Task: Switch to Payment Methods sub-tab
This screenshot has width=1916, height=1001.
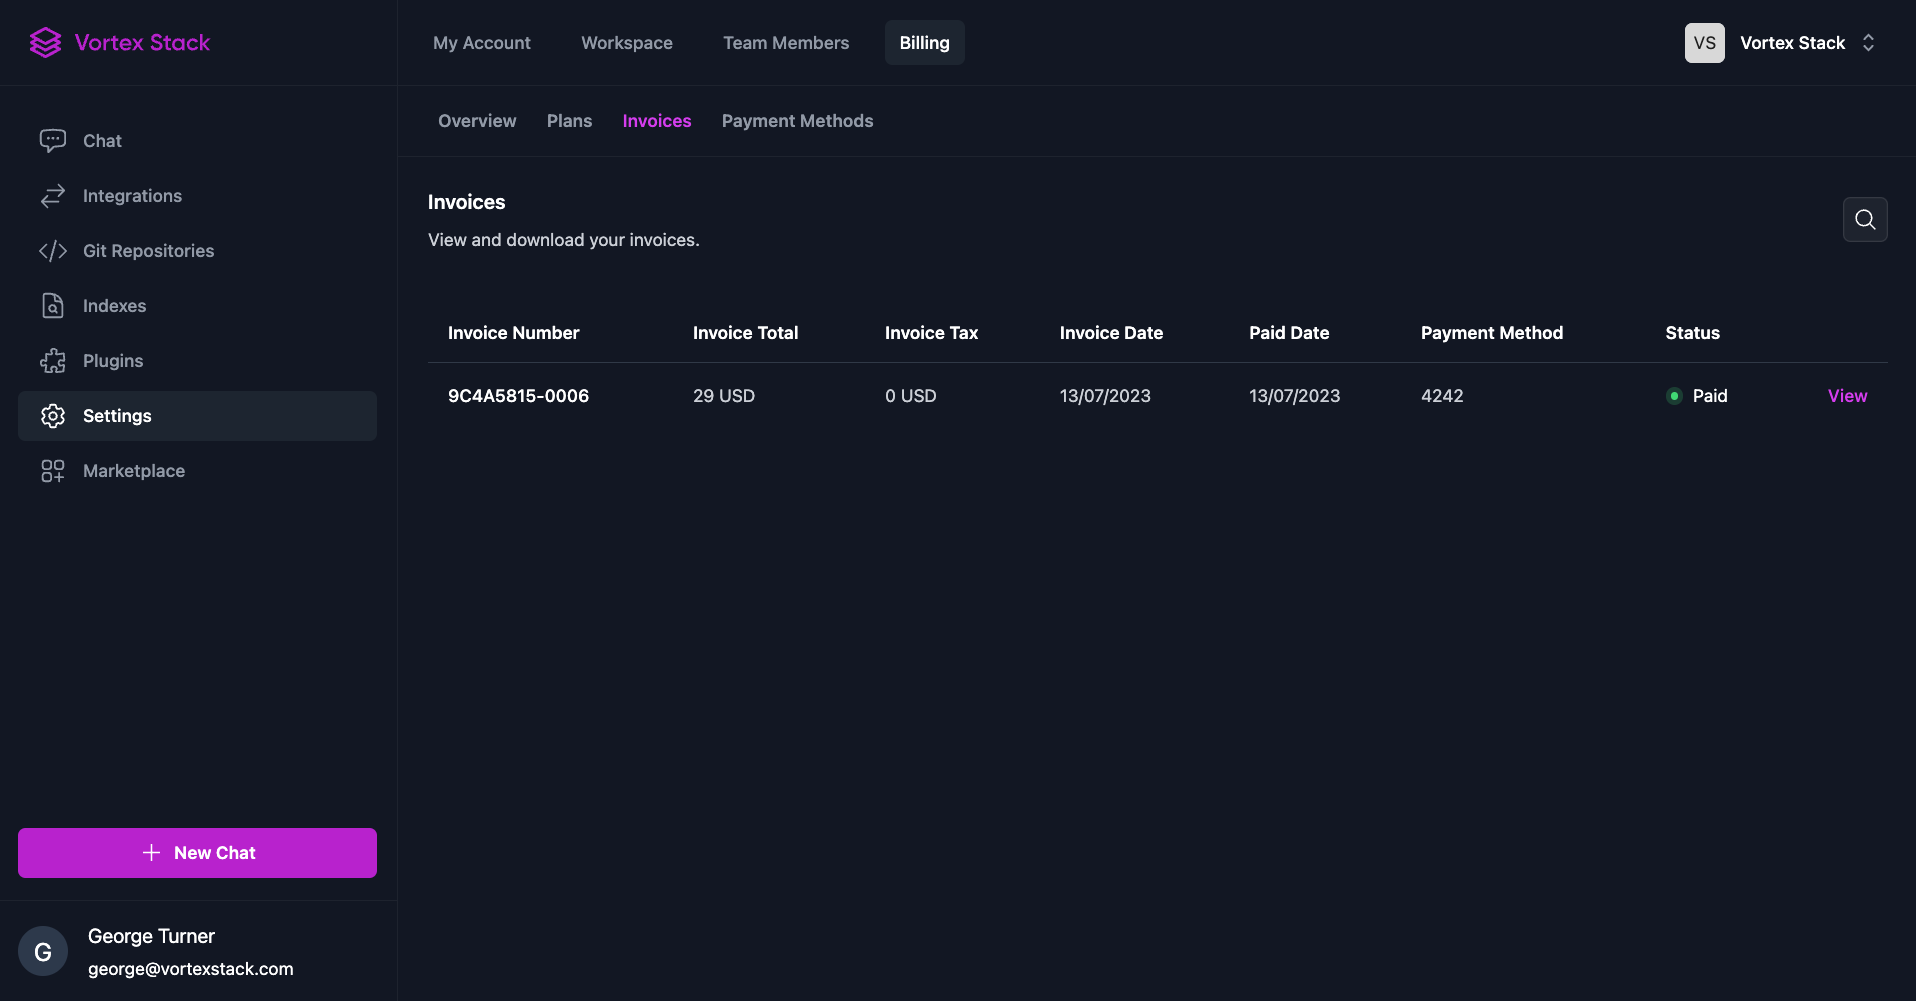Action: [797, 121]
